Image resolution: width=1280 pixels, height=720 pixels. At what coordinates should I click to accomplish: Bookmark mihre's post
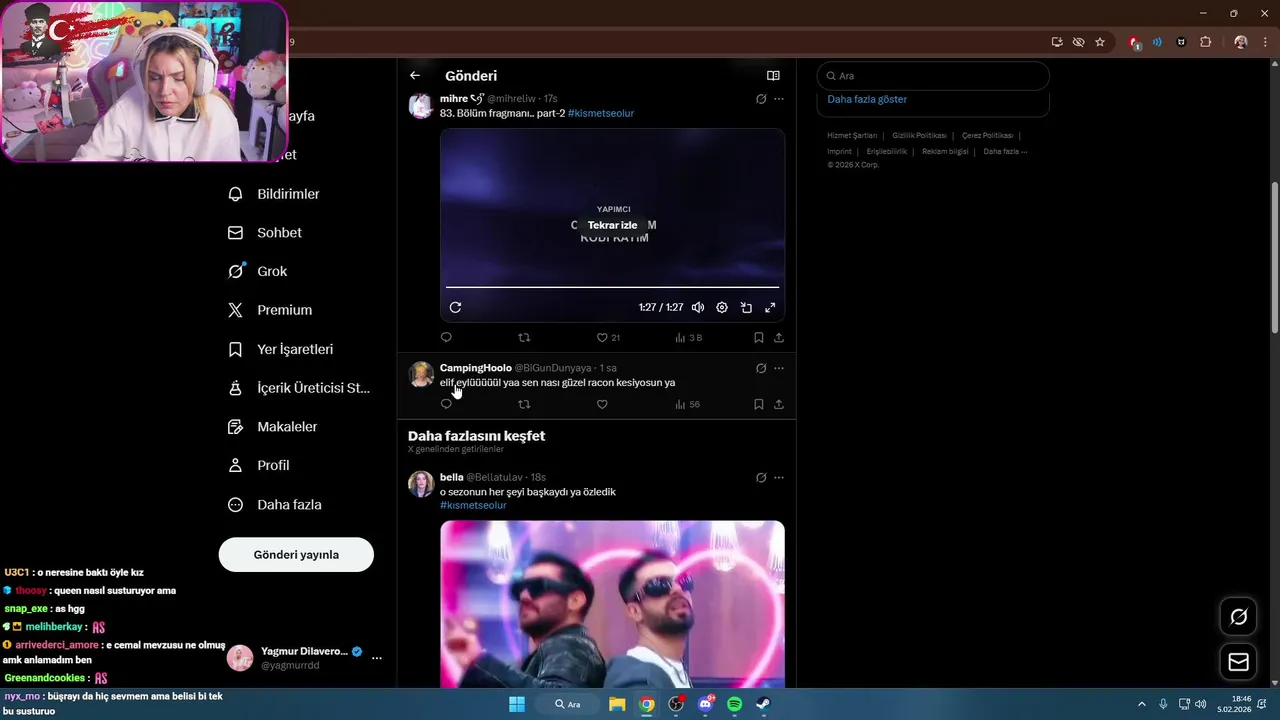(x=759, y=338)
